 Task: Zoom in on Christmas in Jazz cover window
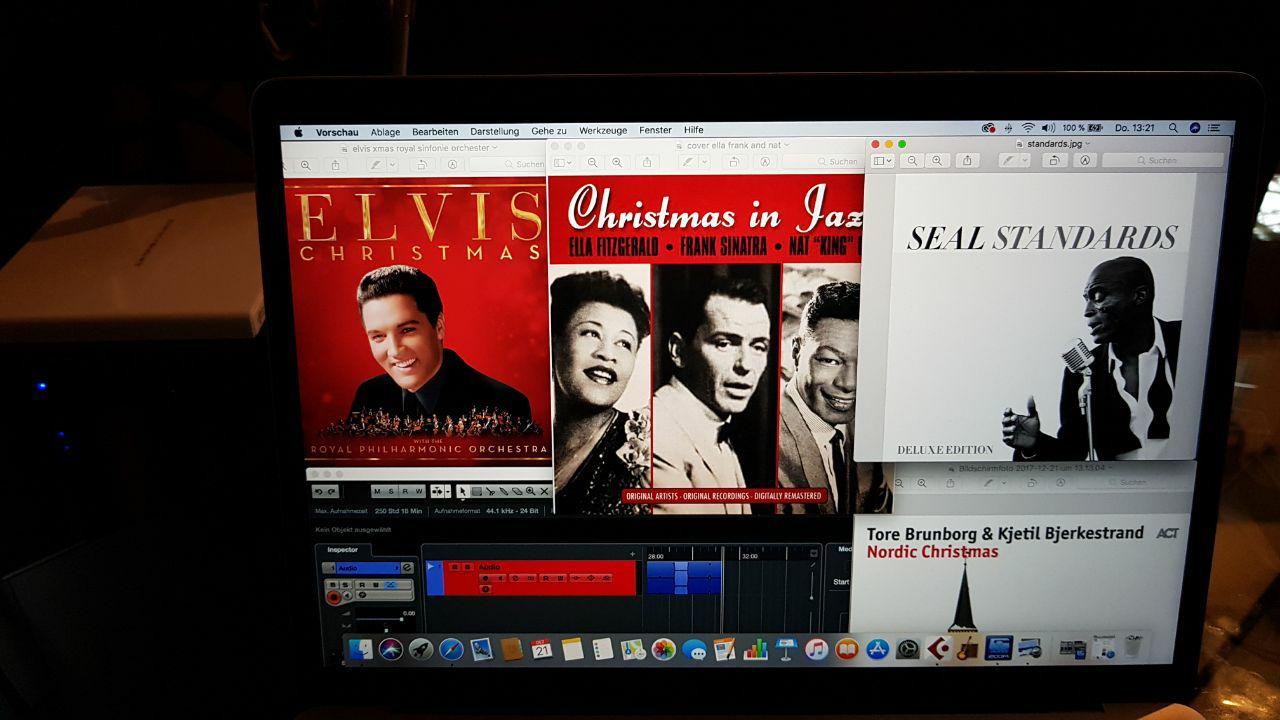pyautogui.click(x=617, y=162)
